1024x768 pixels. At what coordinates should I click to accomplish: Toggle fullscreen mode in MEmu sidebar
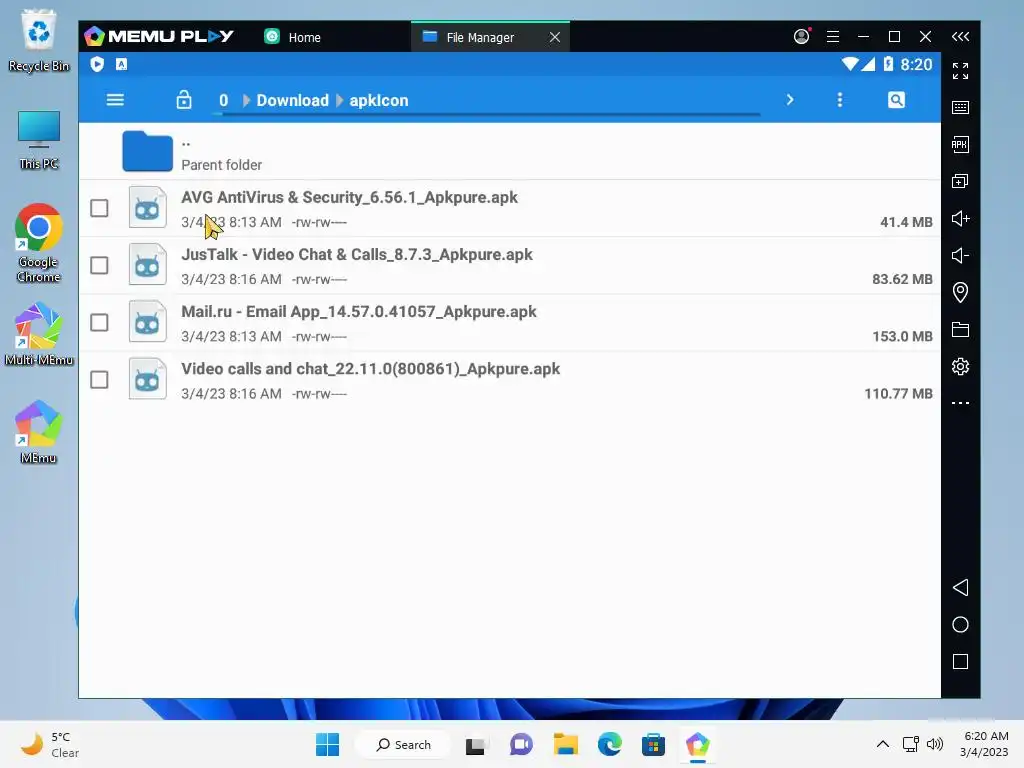960,71
